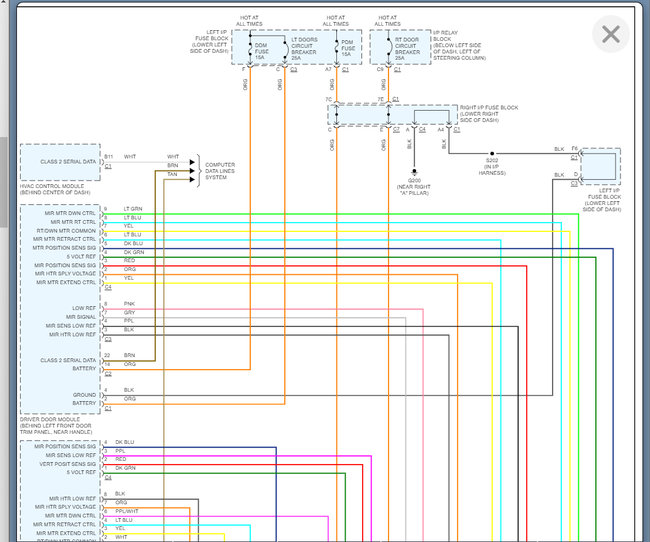The width and height of the screenshot is (650, 542).
Task: Click the 'PPL/WHT' wire color label
Action: [127, 511]
